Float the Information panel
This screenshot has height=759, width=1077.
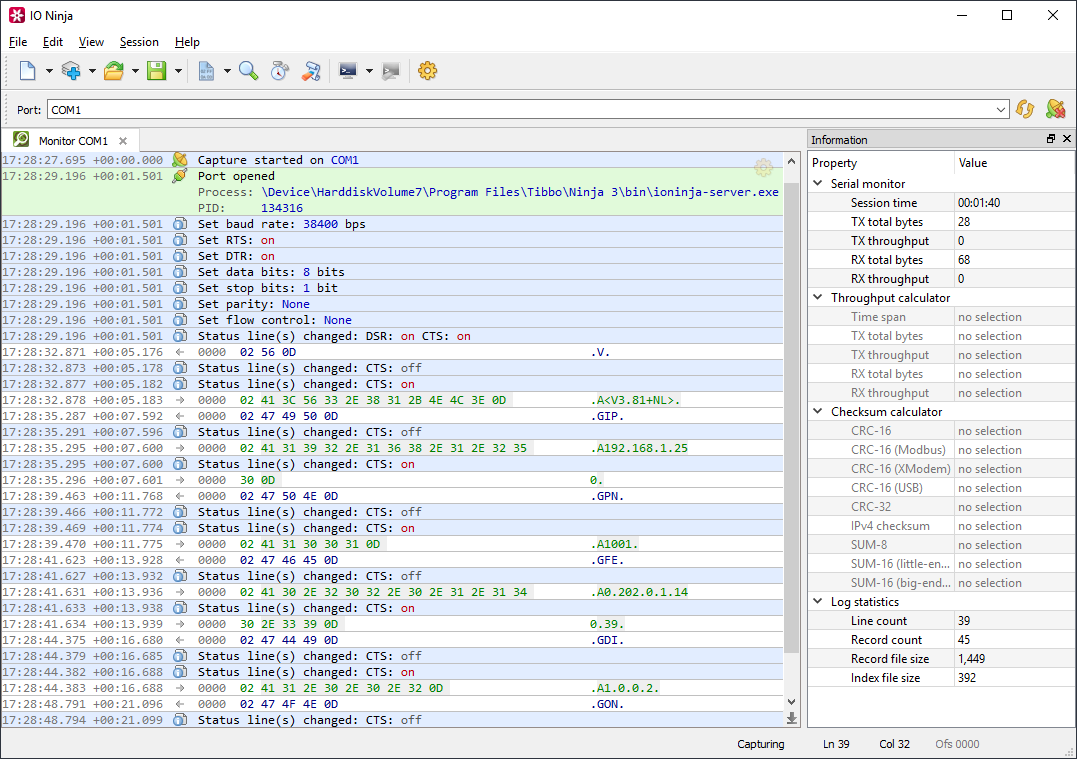[1051, 139]
